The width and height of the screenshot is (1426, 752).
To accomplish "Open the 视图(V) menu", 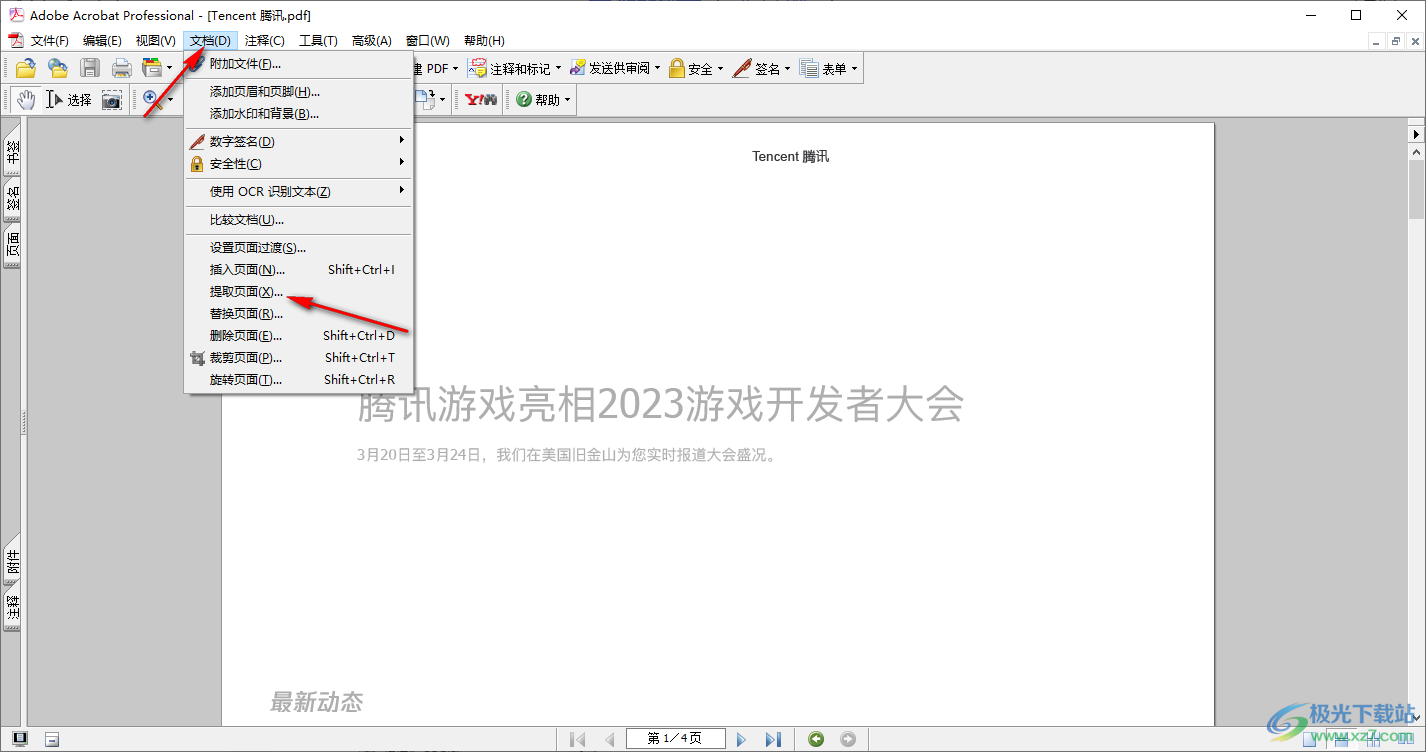I will pyautogui.click(x=155, y=41).
